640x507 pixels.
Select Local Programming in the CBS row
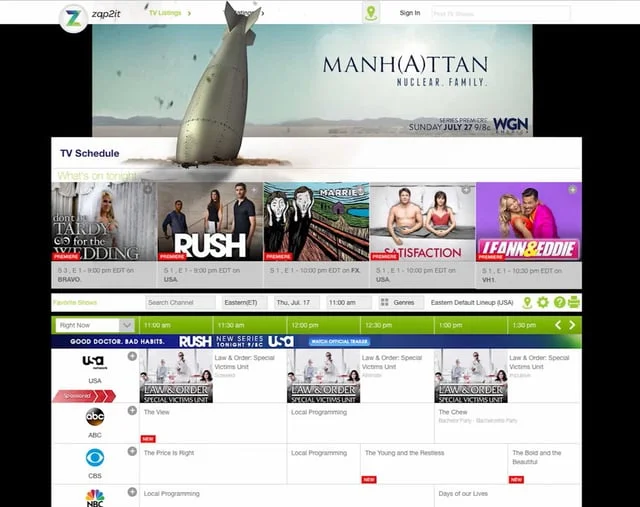point(319,453)
